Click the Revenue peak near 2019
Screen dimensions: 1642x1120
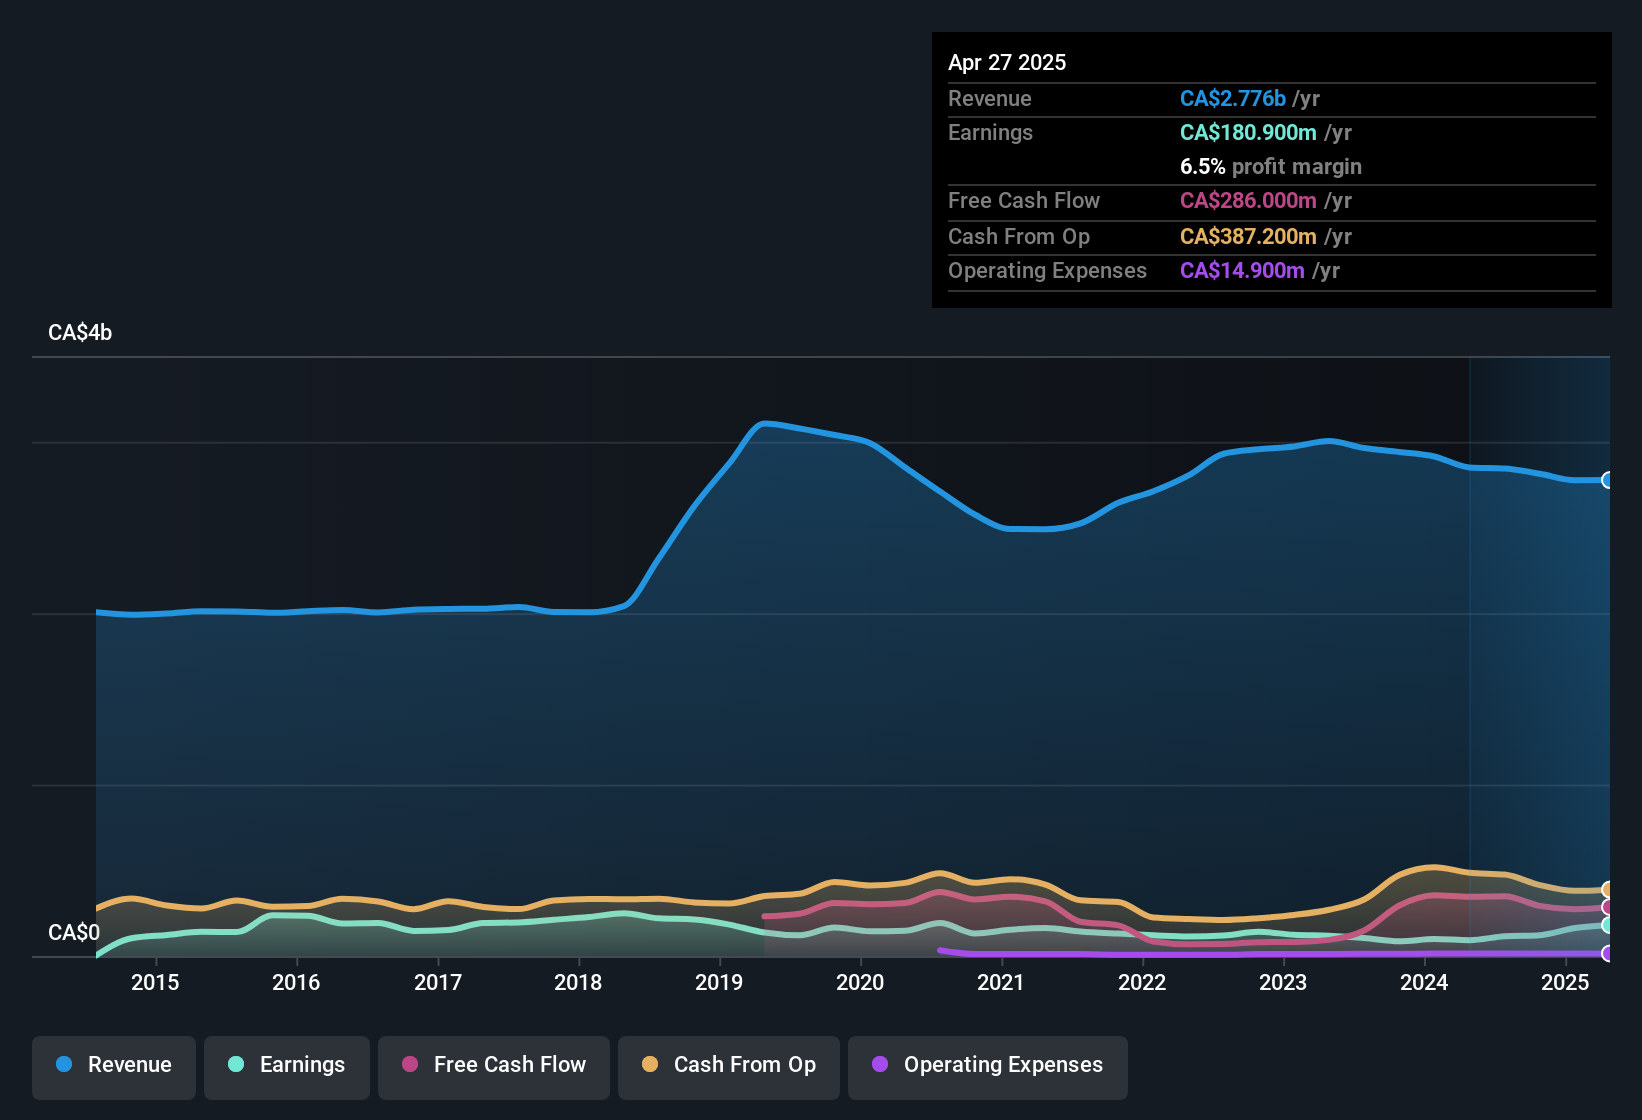(x=766, y=424)
